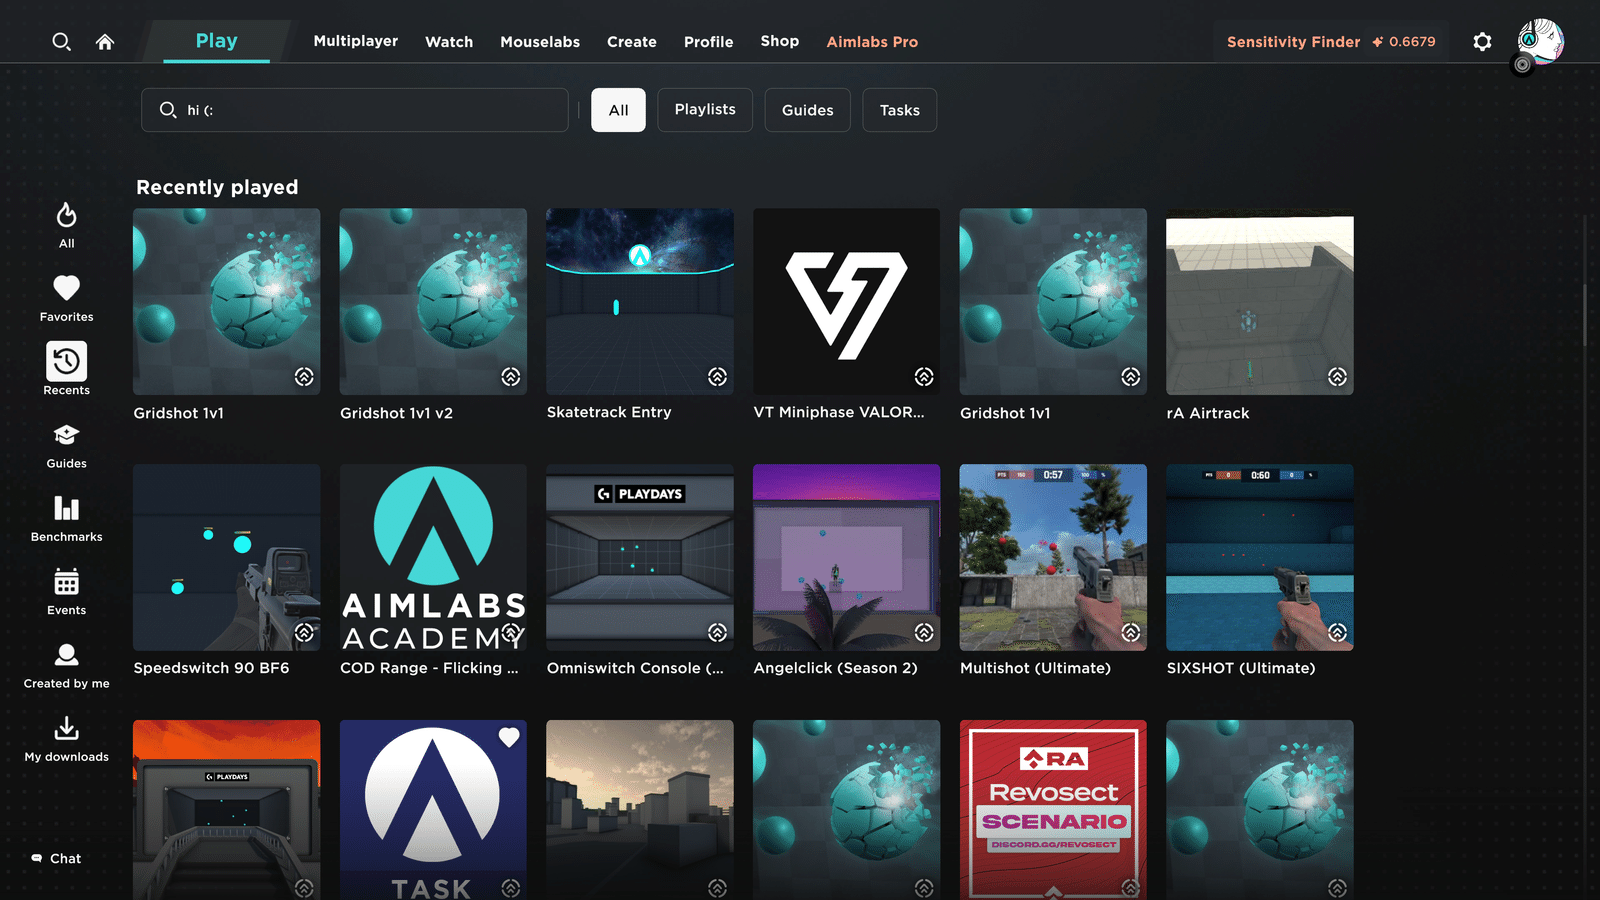Open Favorites in the sidebar
Screen dimensions: 1600x900
tap(66, 298)
